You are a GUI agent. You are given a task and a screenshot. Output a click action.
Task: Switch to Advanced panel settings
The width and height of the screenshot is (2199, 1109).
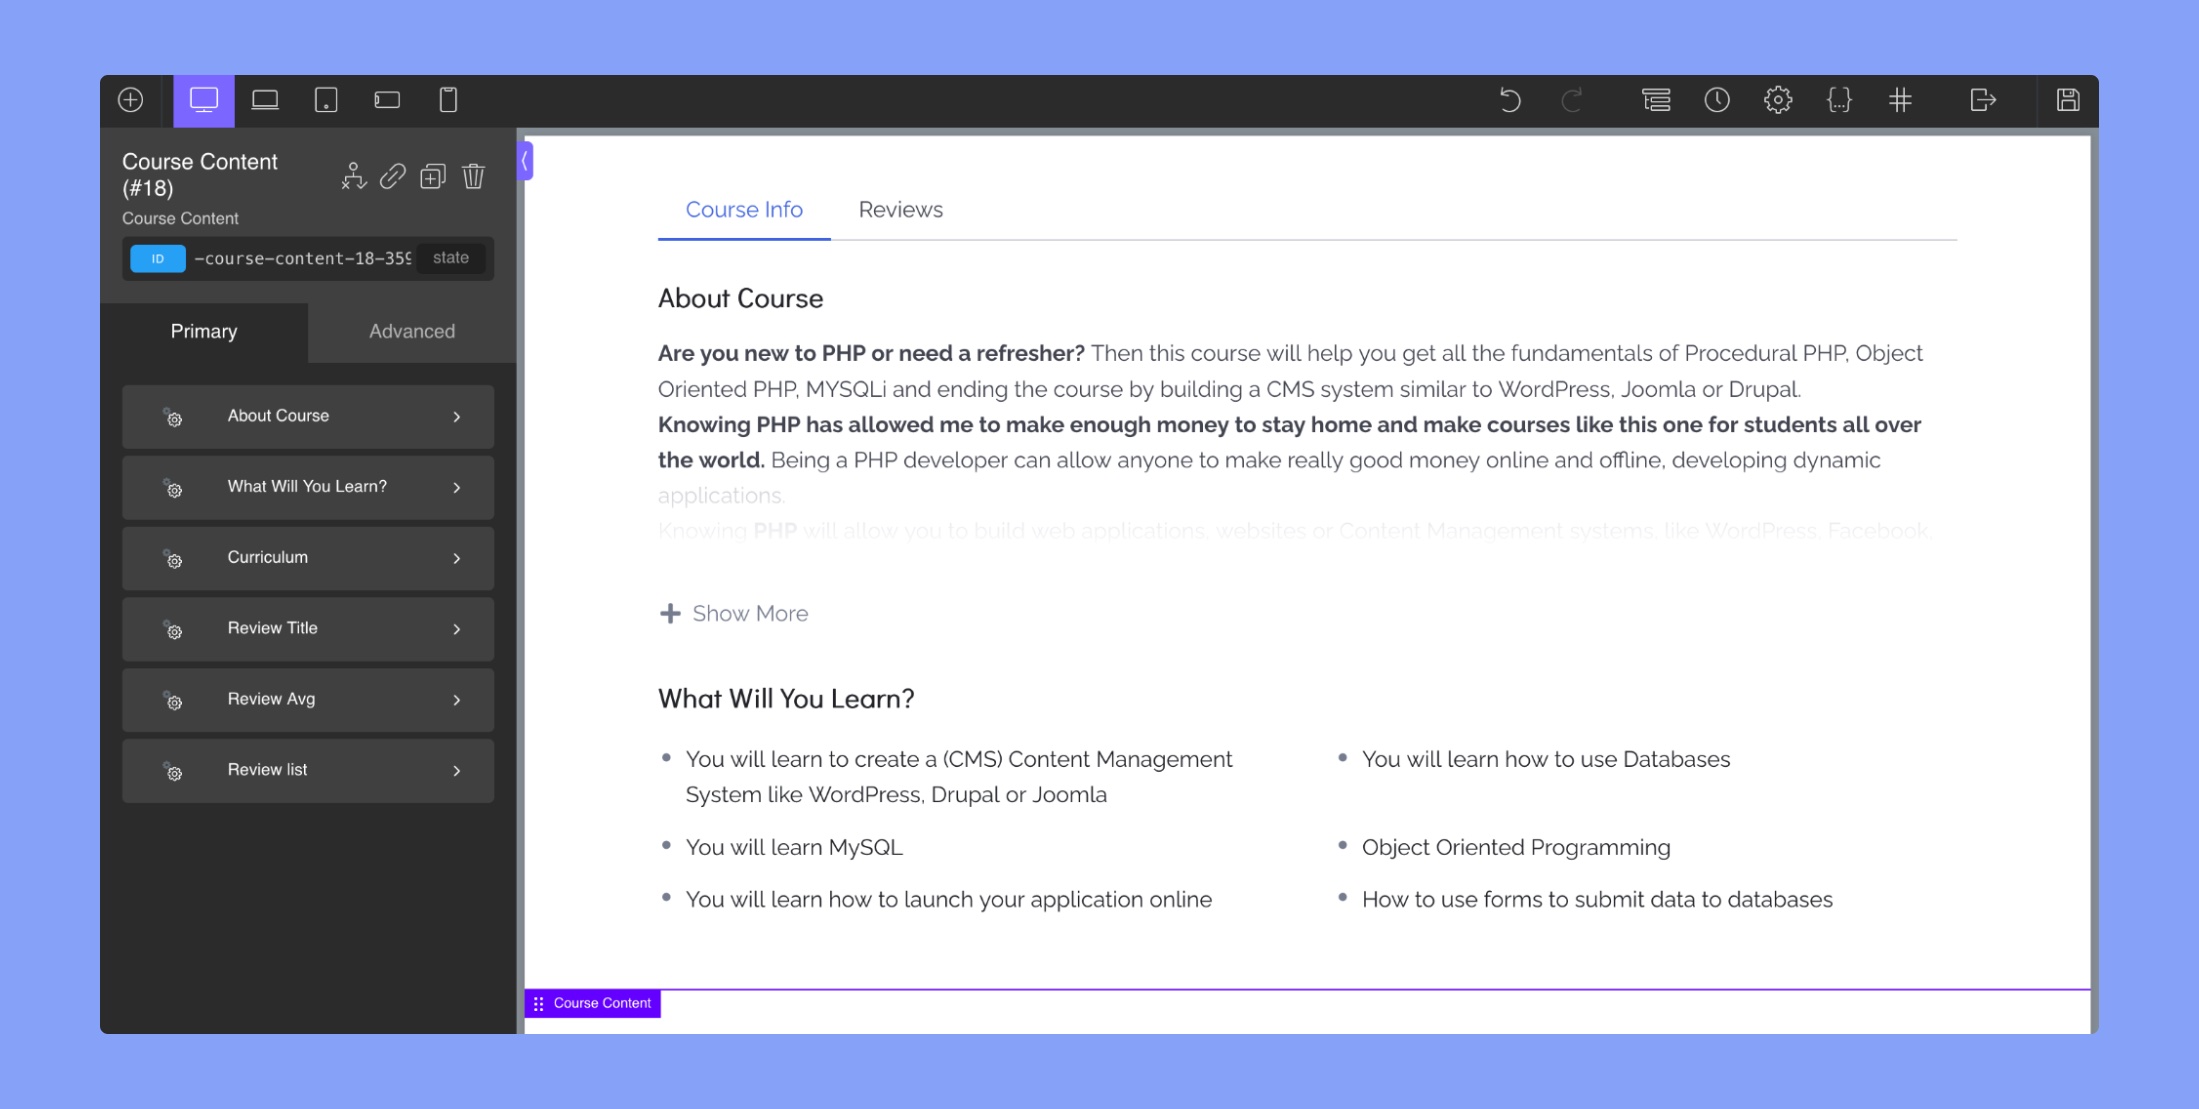412,331
